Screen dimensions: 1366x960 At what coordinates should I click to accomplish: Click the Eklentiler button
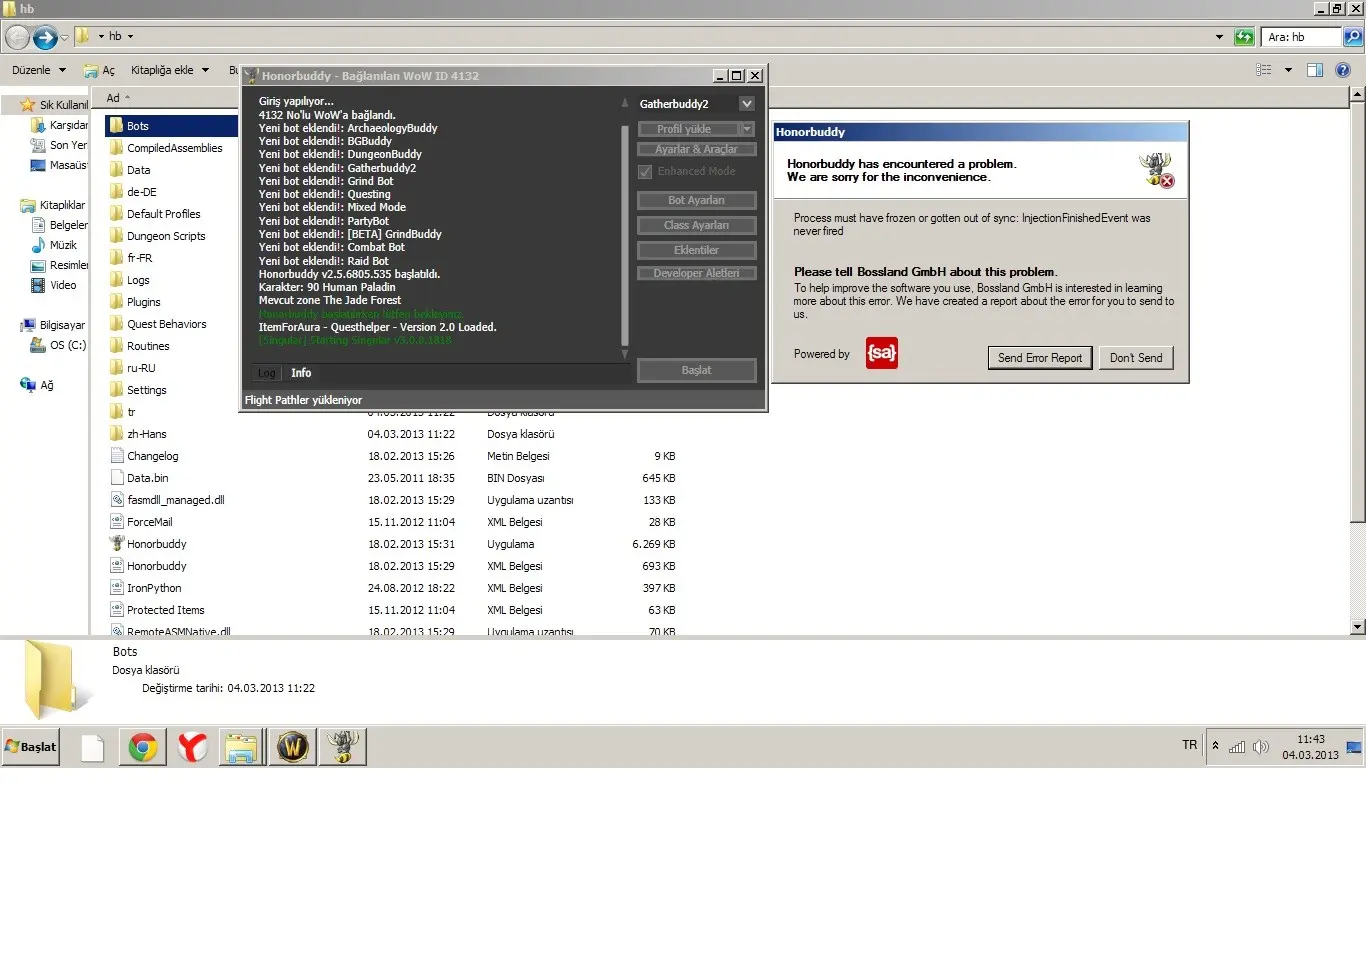coord(697,250)
